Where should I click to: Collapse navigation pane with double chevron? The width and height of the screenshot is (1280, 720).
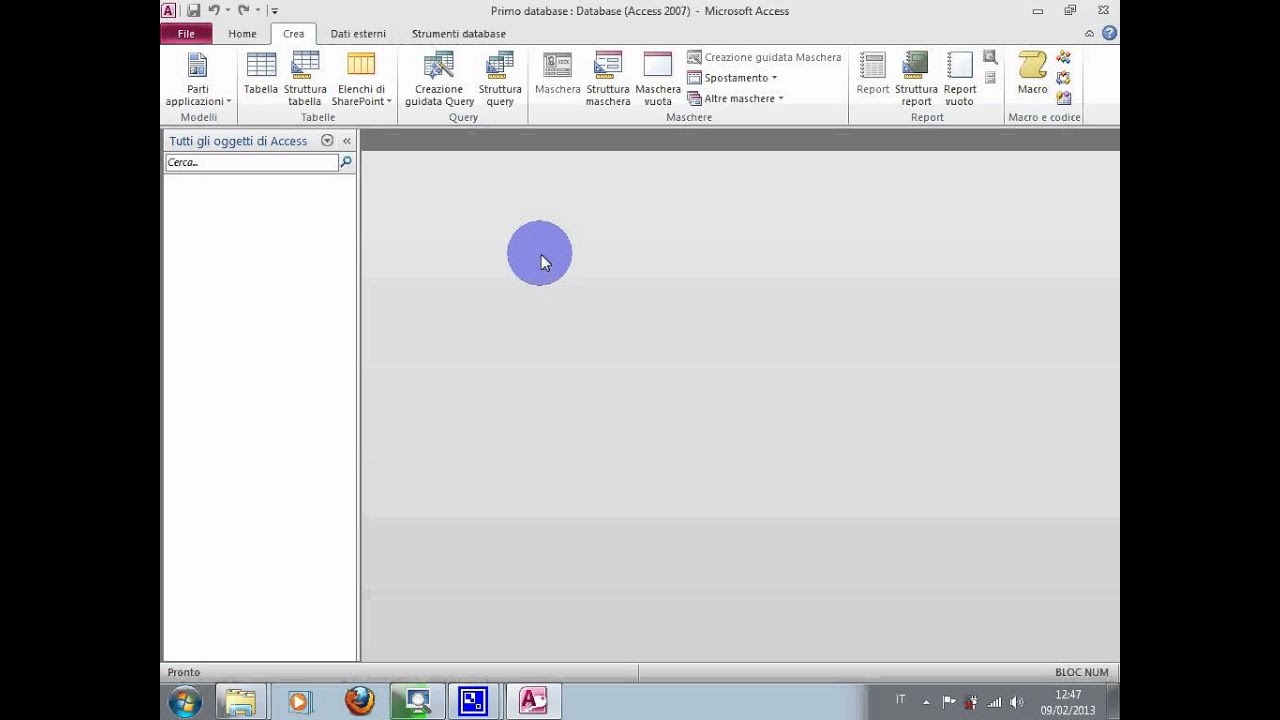[x=347, y=141]
